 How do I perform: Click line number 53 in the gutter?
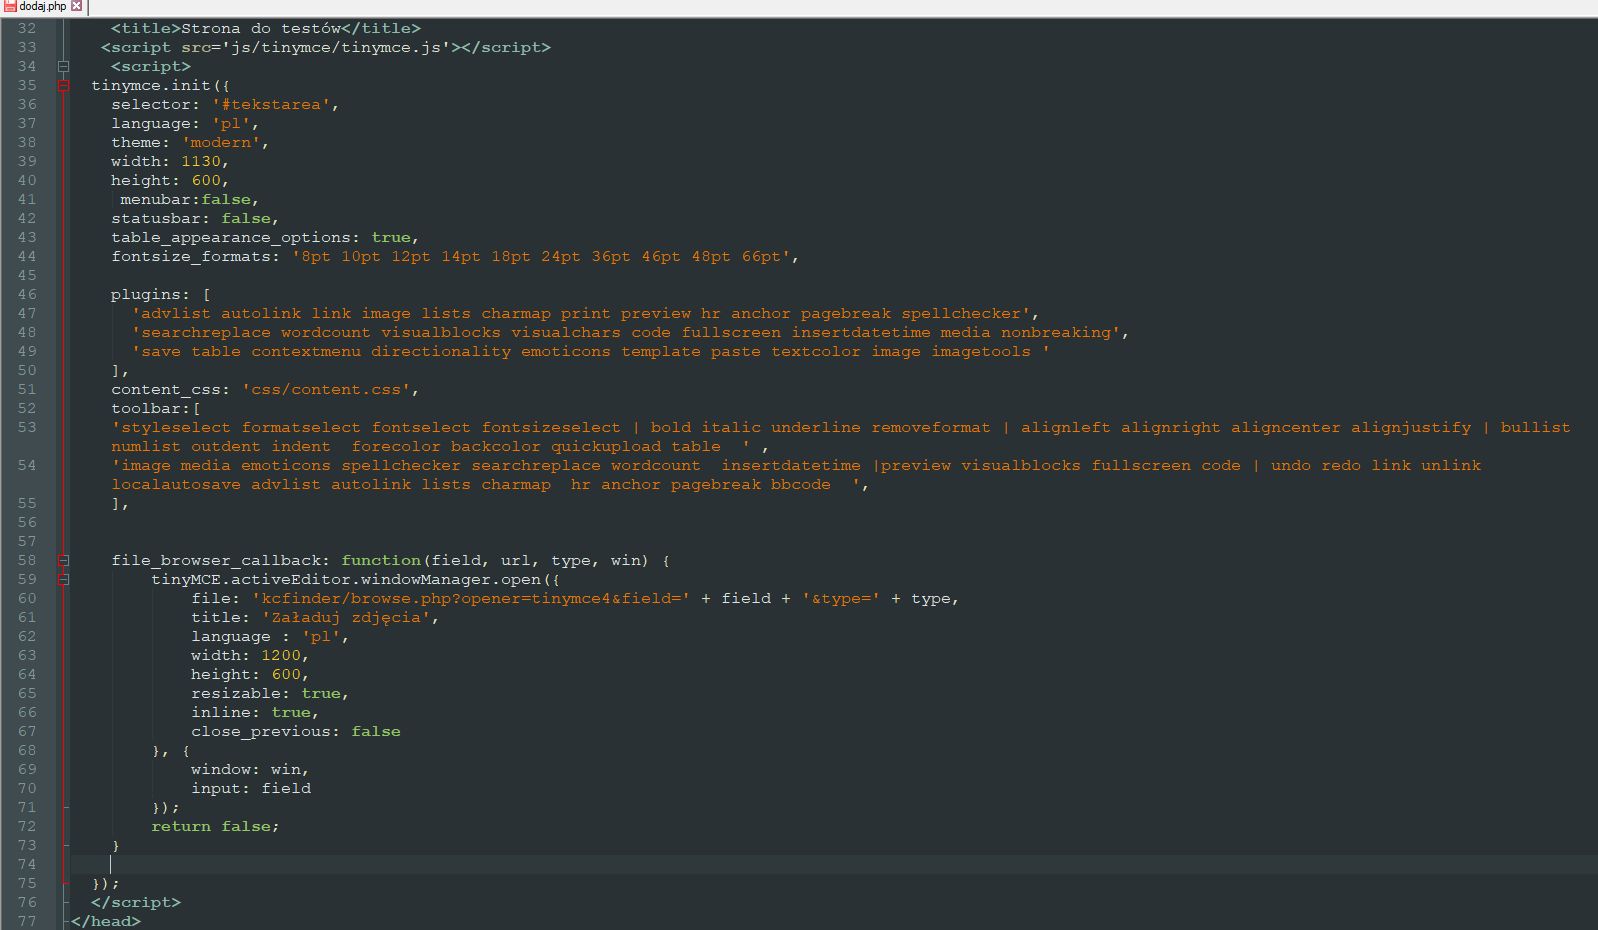[26, 428]
